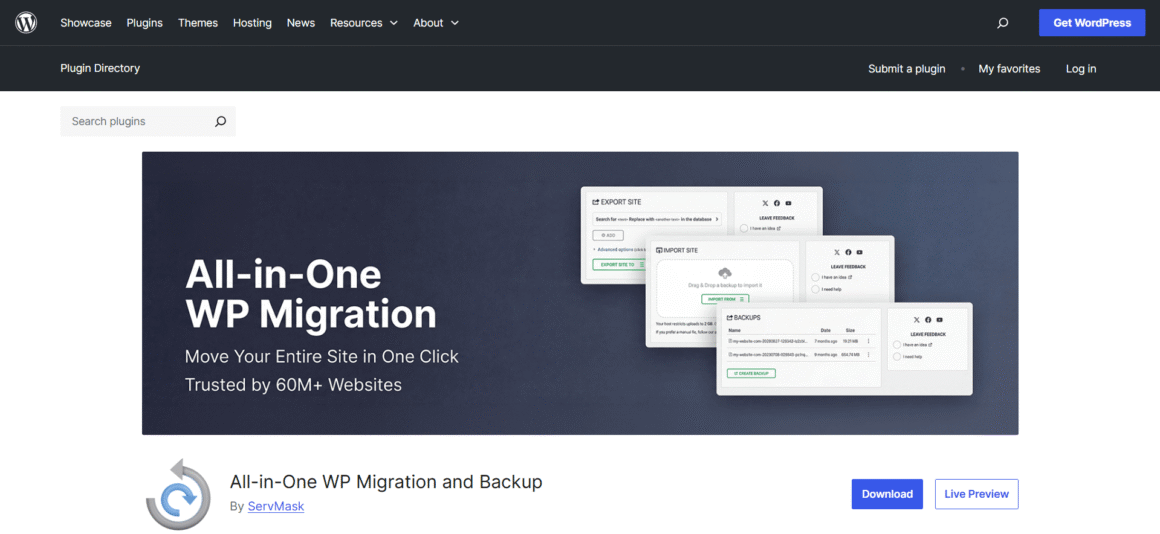Open the Submit a plugin link
This screenshot has width=1160, height=534.
coord(907,69)
